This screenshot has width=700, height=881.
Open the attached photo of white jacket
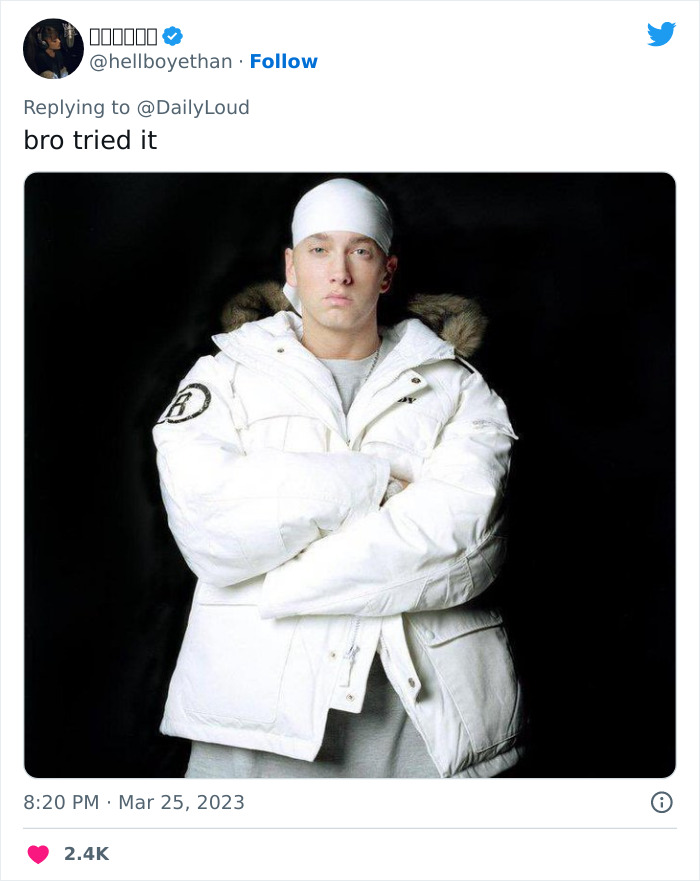coord(349,475)
